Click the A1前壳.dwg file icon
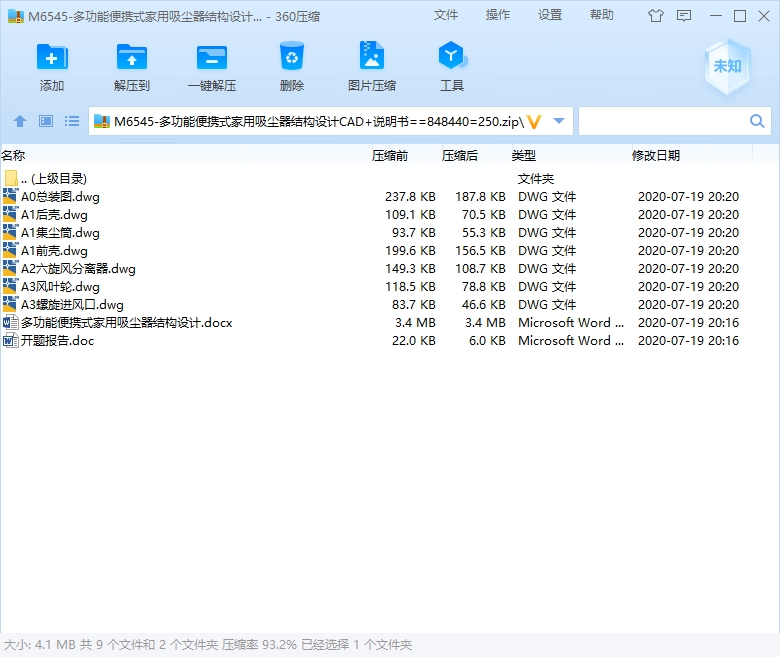 tap(10, 250)
